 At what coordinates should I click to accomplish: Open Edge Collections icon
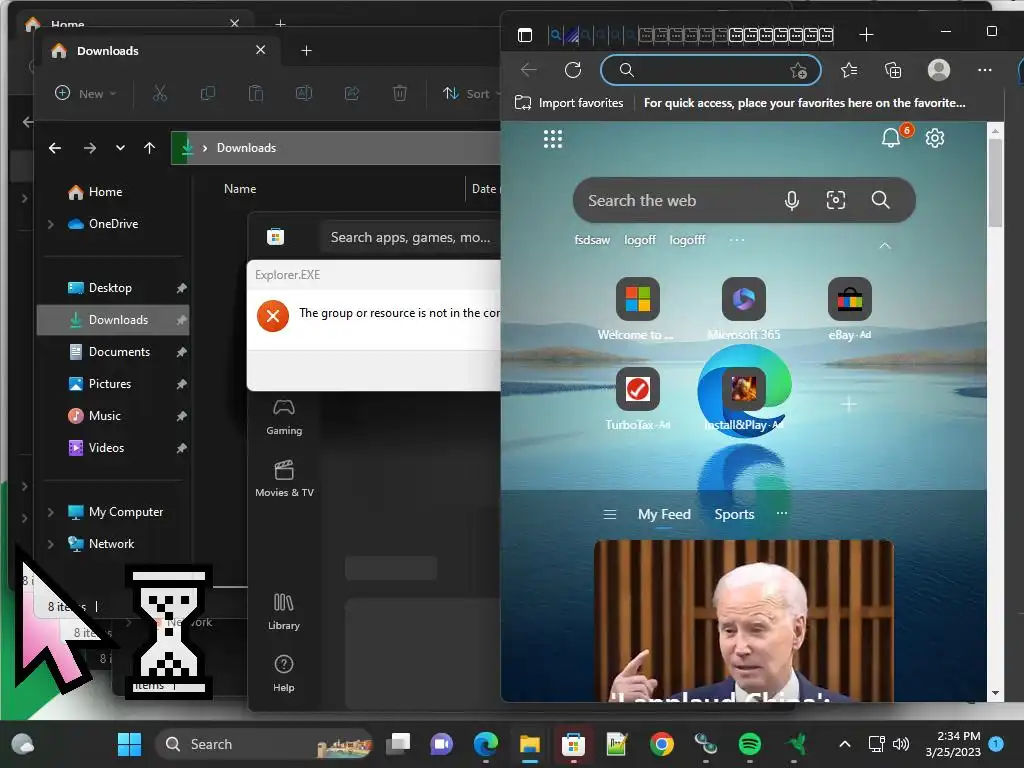point(893,70)
